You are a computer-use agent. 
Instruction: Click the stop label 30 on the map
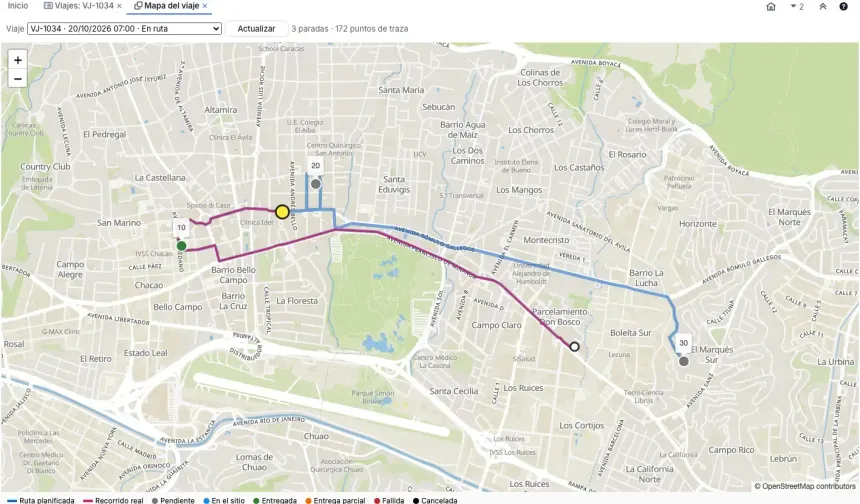683,343
